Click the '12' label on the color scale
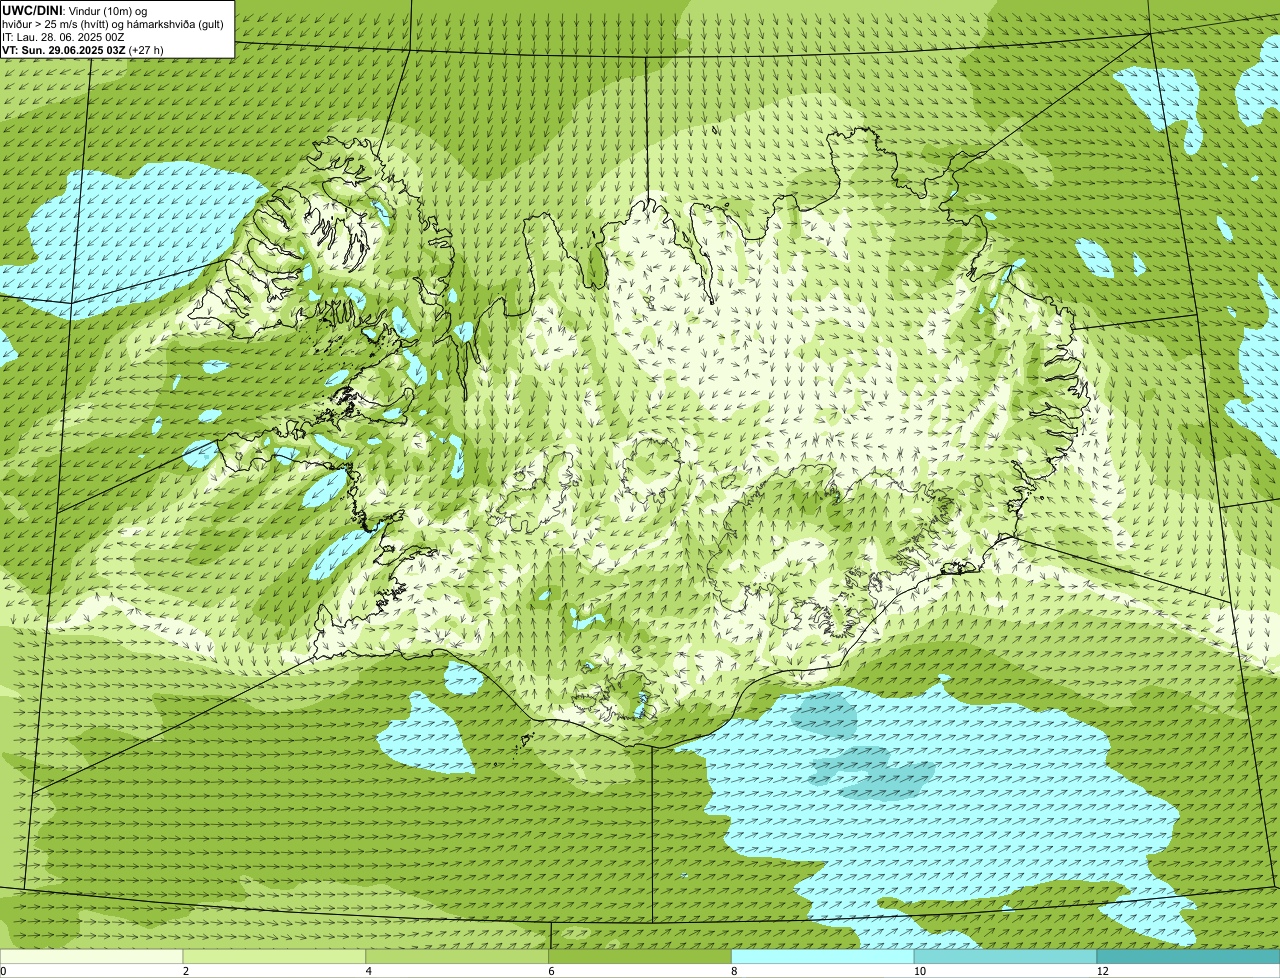1280x978 pixels. [x=1102, y=971]
